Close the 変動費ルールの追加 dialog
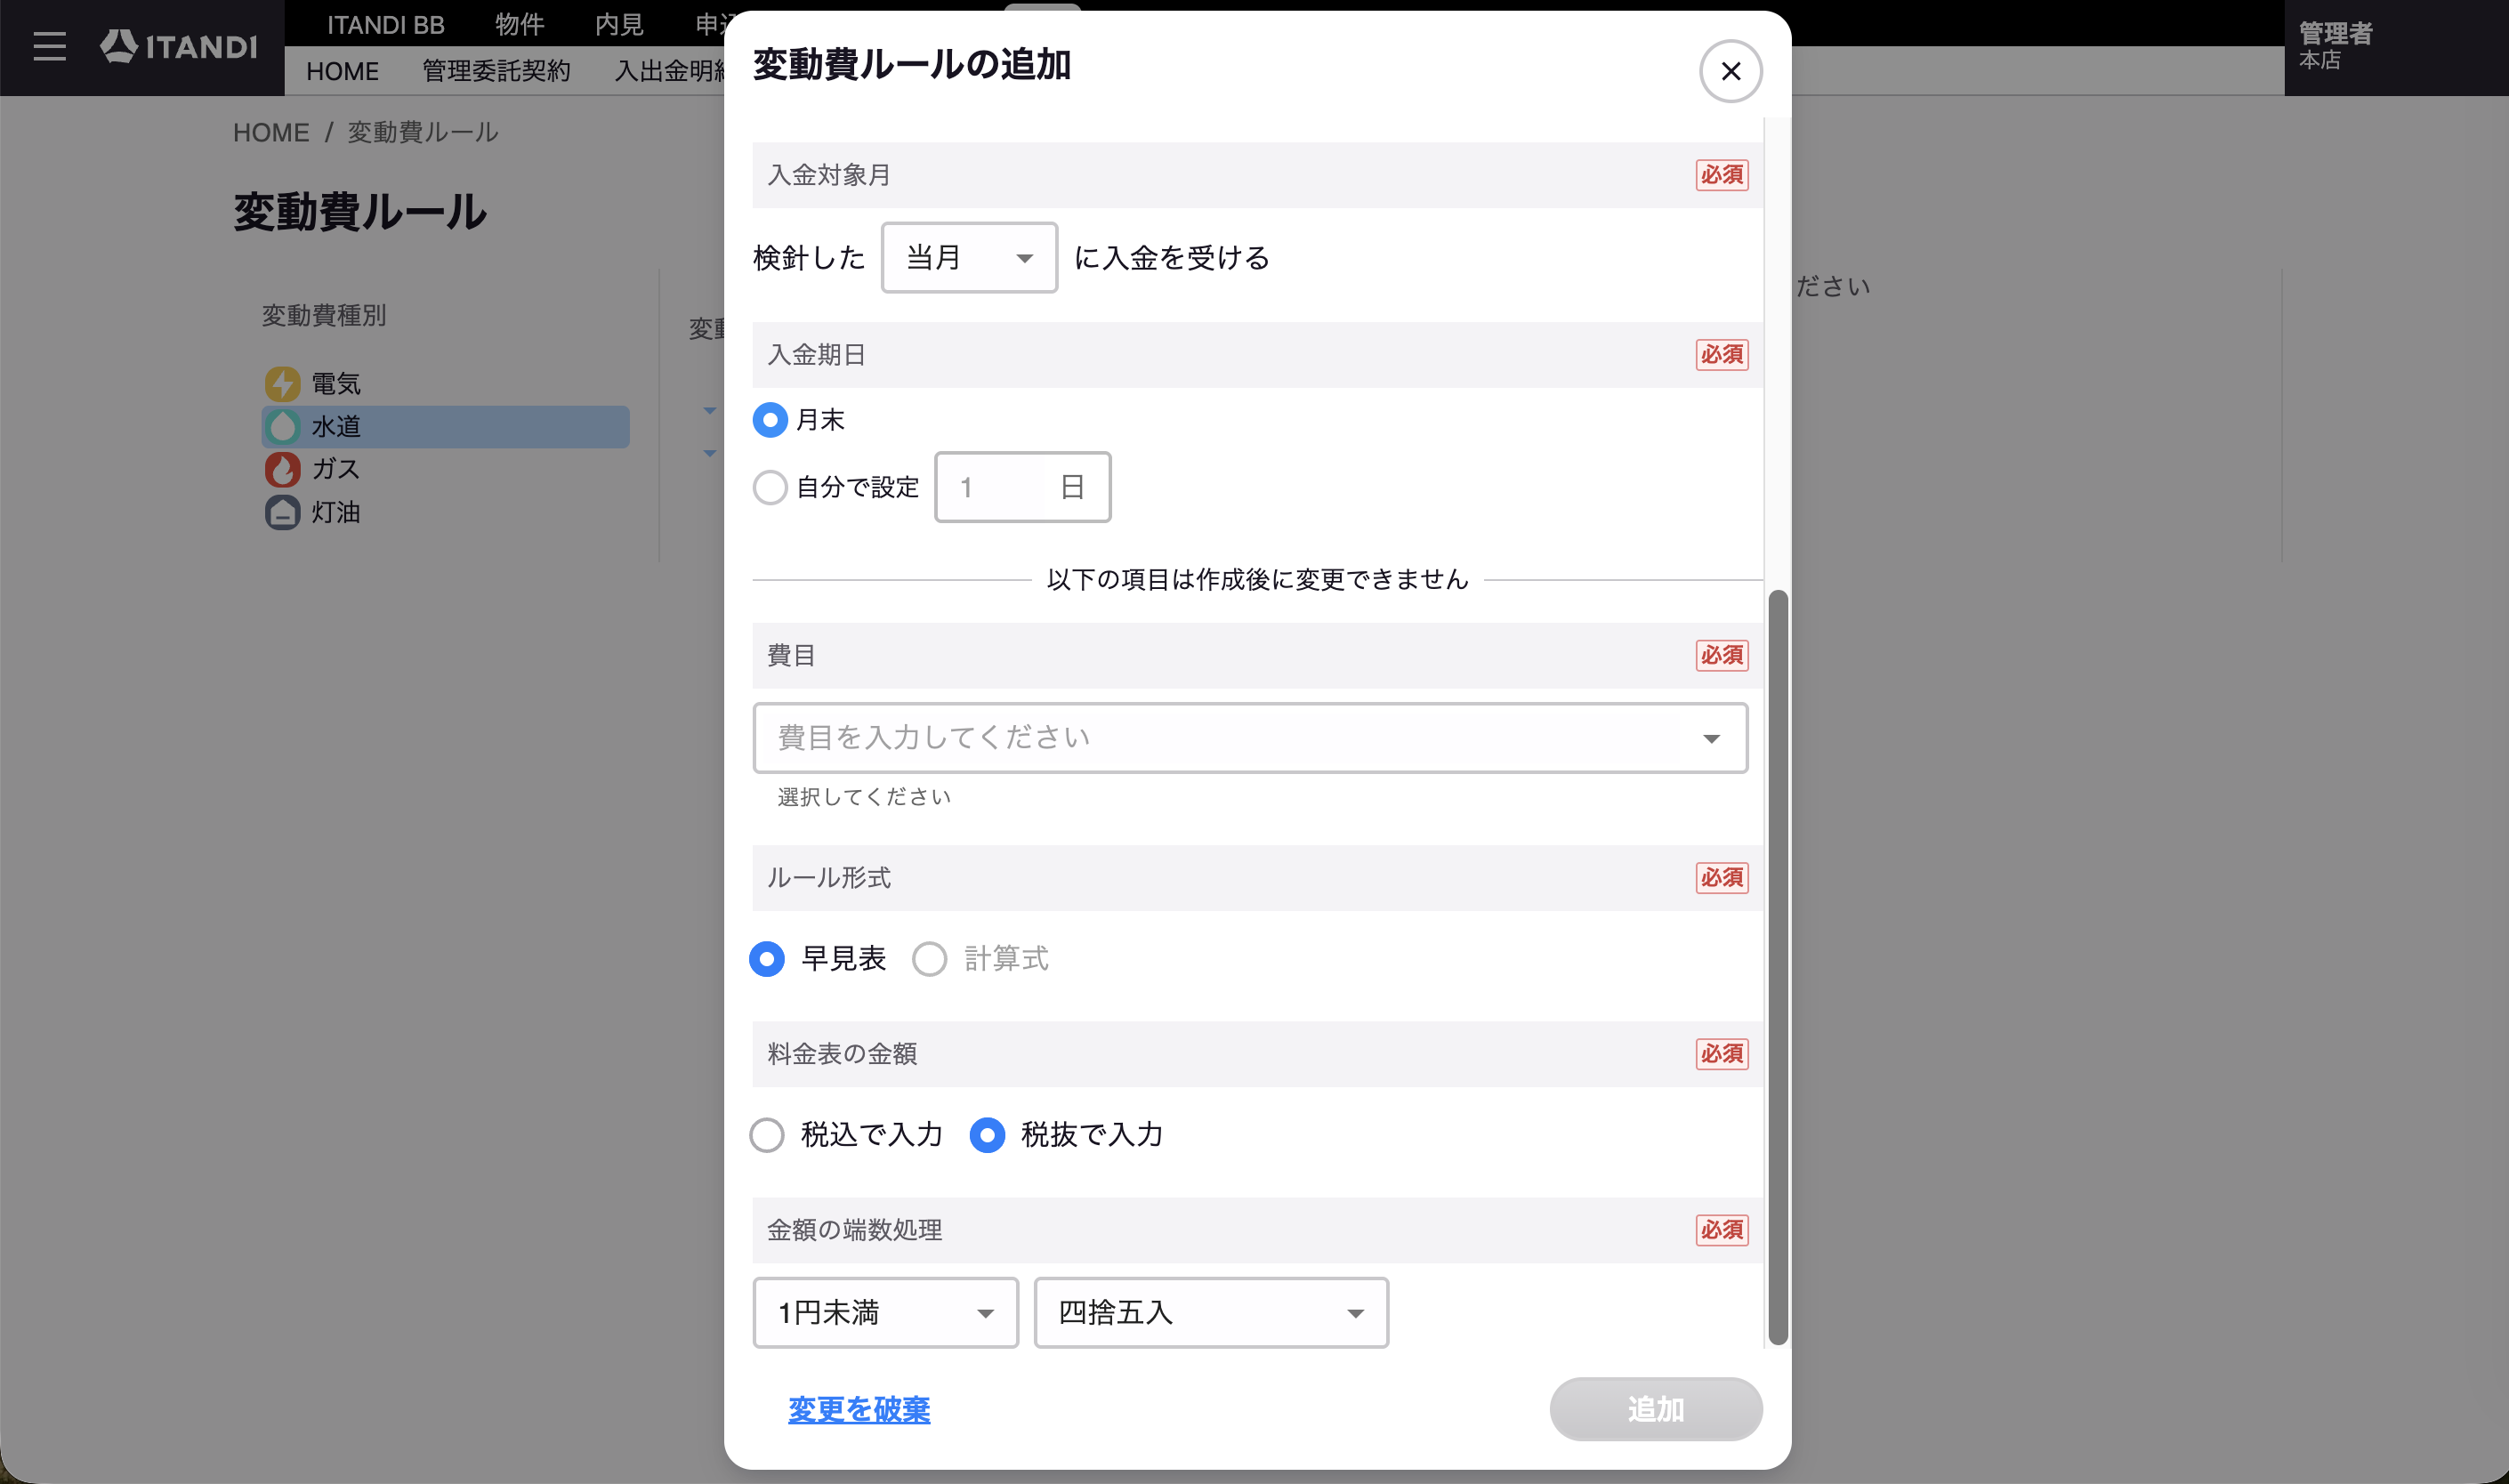The image size is (2509, 1484). 1730,71
